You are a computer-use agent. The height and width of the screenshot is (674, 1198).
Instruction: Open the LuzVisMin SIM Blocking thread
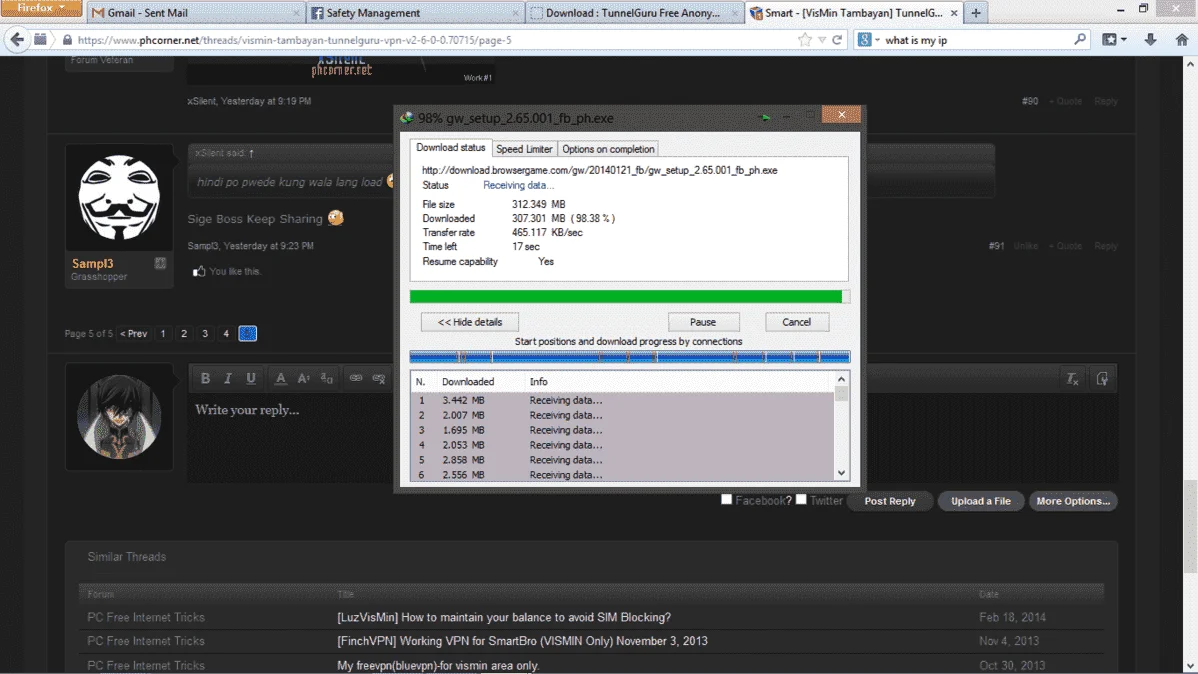click(504, 617)
